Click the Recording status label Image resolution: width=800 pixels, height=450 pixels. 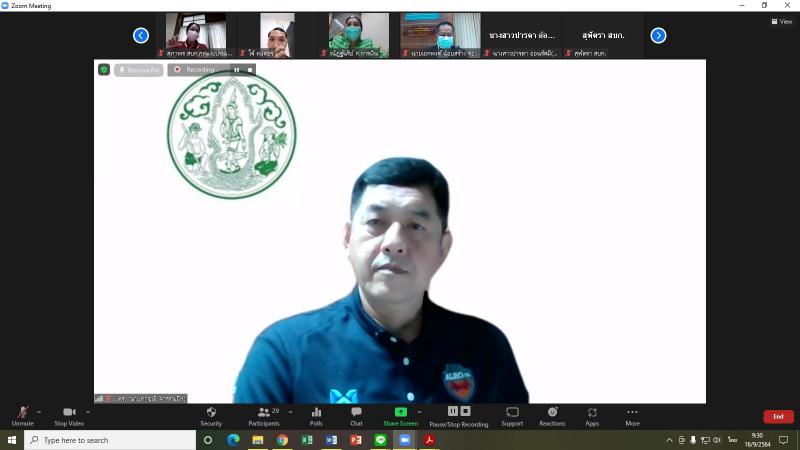pyautogui.click(x=201, y=69)
